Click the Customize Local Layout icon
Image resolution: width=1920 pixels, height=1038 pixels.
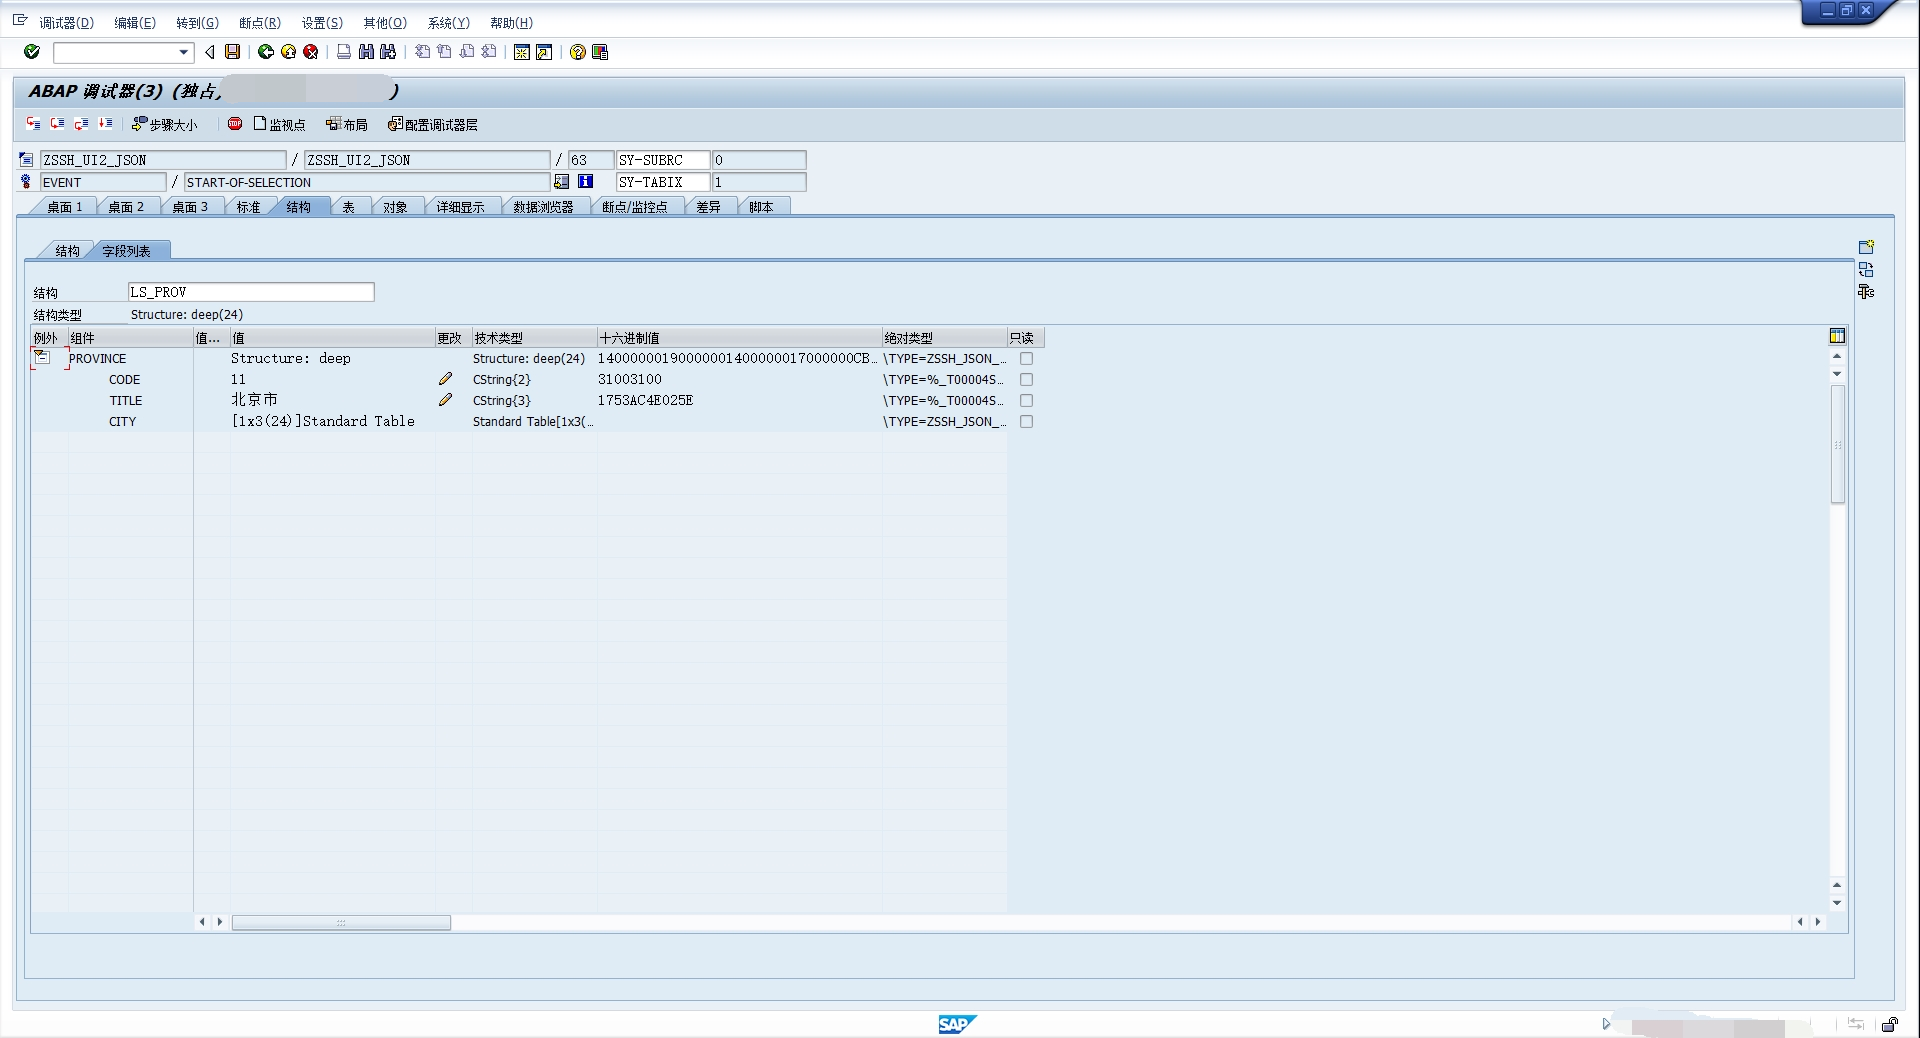pos(600,52)
